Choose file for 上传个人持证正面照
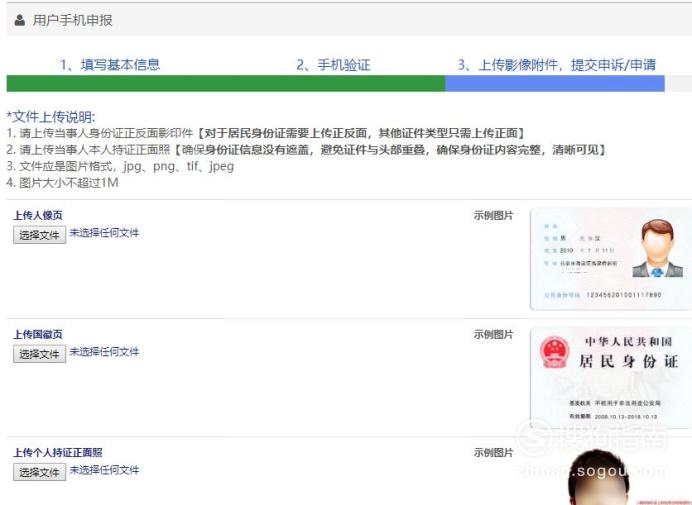 tap(39, 472)
